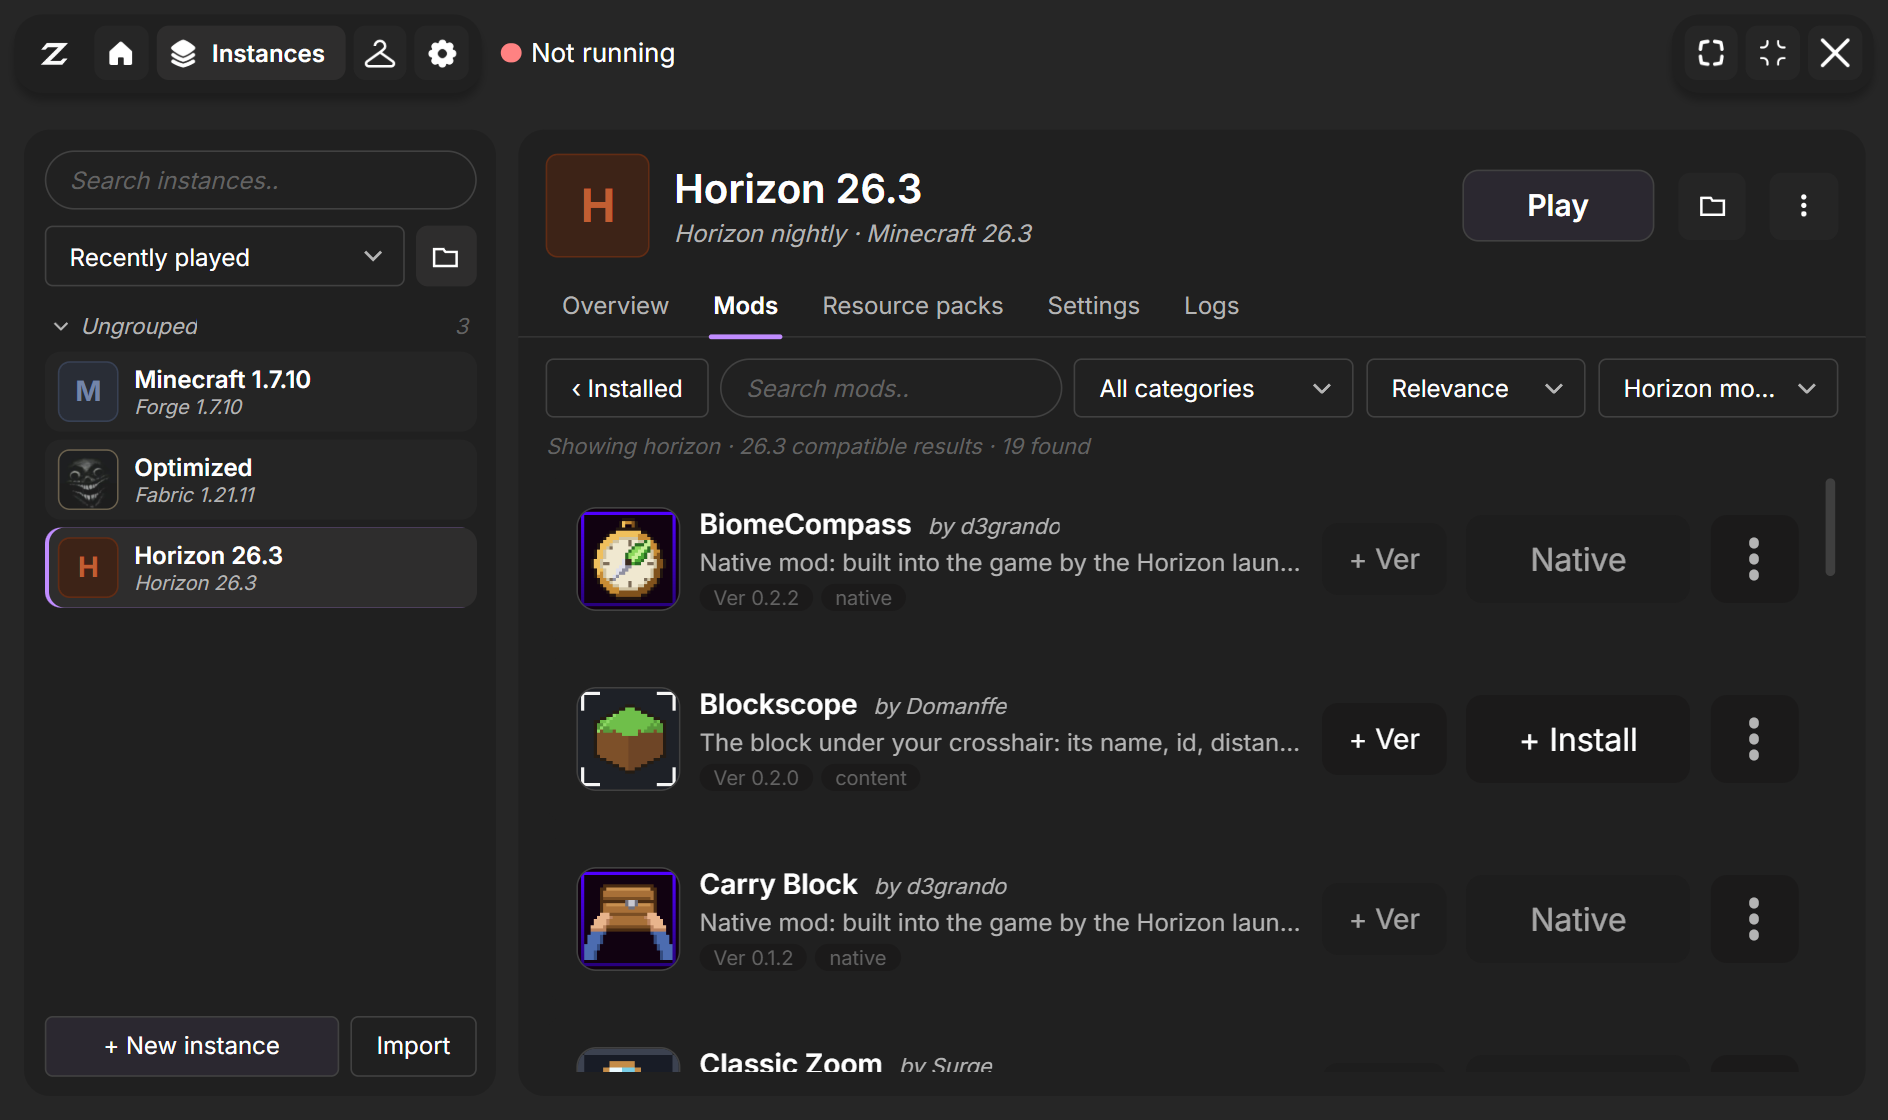Focus the Search mods field
The image size is (1888, 1120).
(890, 388)
